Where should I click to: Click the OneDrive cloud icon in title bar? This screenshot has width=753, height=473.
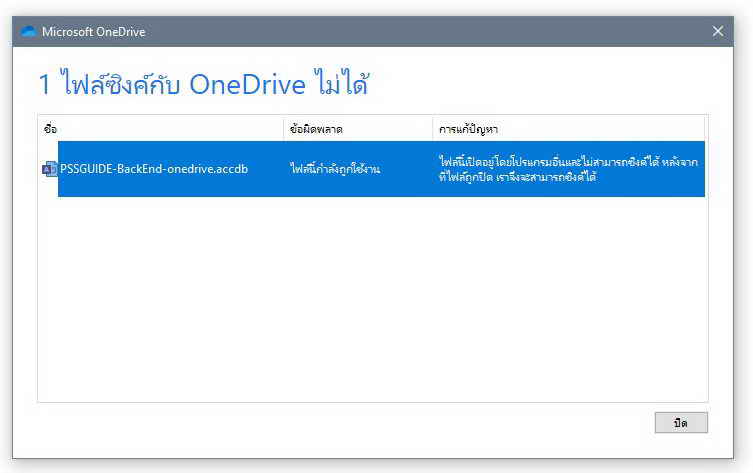pyautogui.click(x=29, y=32)
